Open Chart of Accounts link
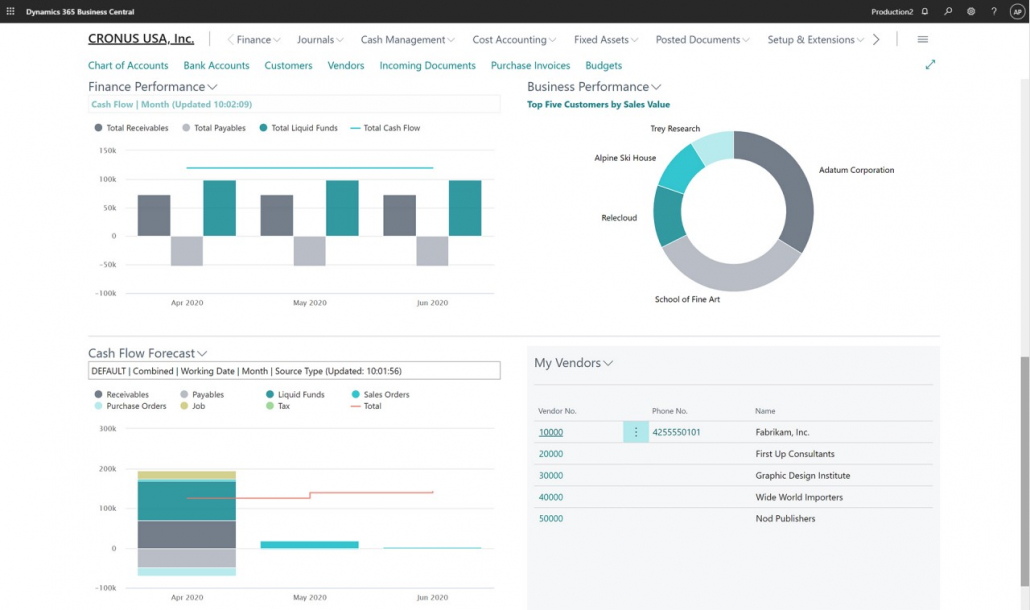1030x610 pixels. click(x=128, y=65)
